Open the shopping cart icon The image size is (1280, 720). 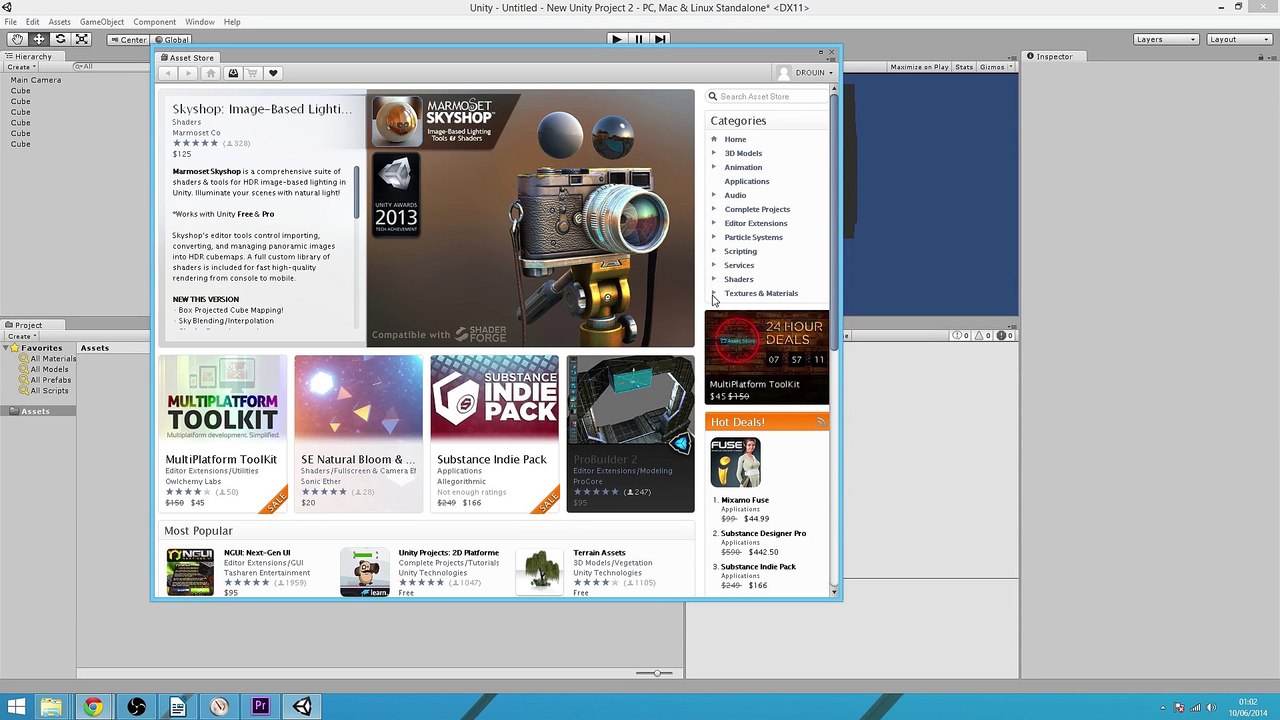pyautogui.click(x=252, y=73)
